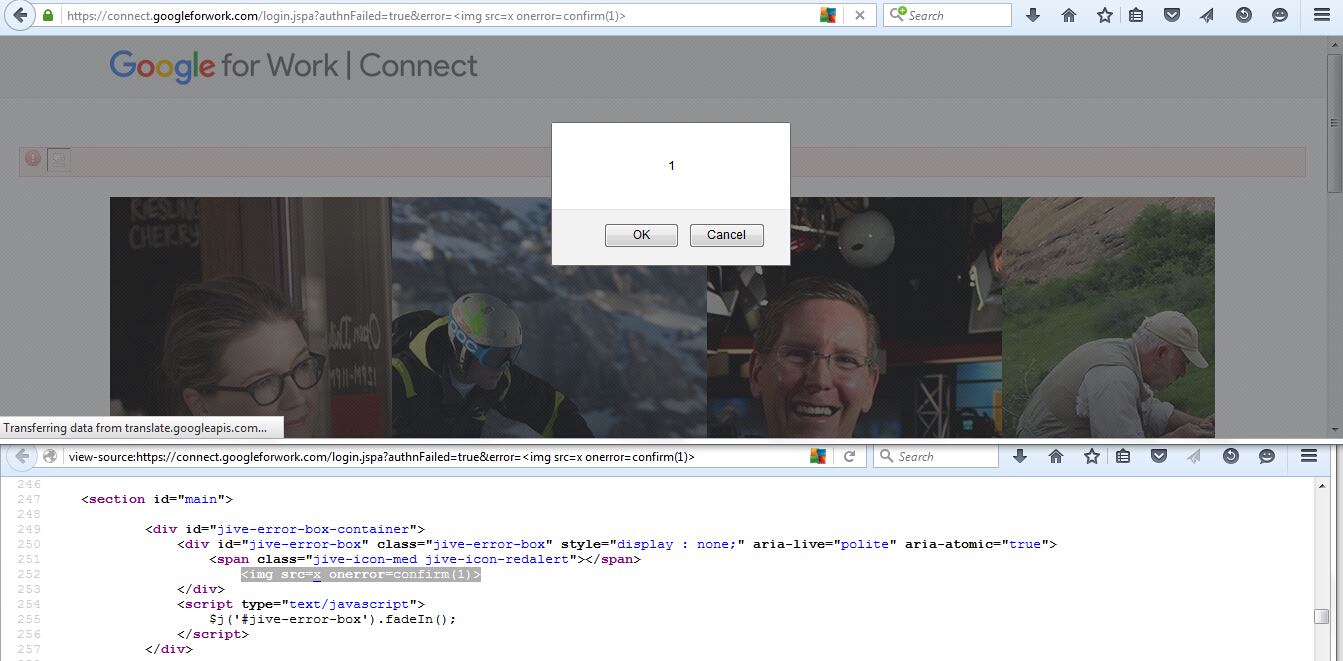Click source line with fadeIn() call
Viewport: 1343px width, 661px height.
click(x=333, y=619)
